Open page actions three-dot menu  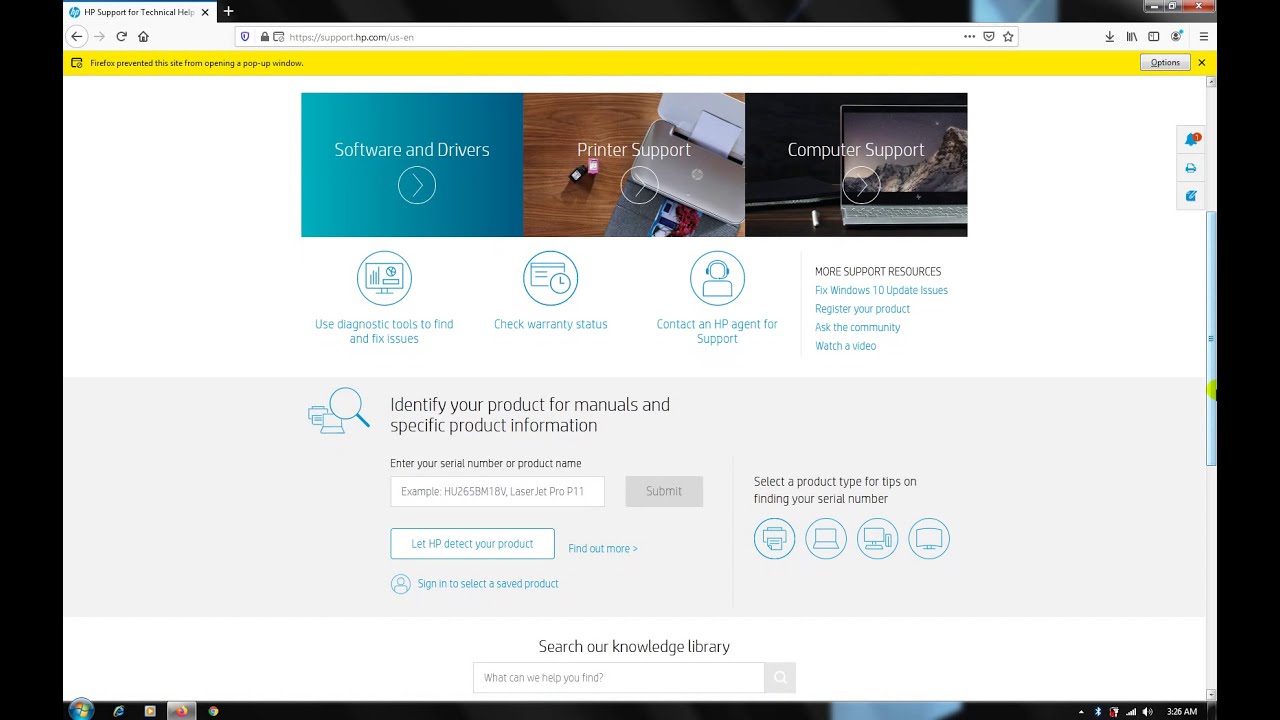(969, 37)
